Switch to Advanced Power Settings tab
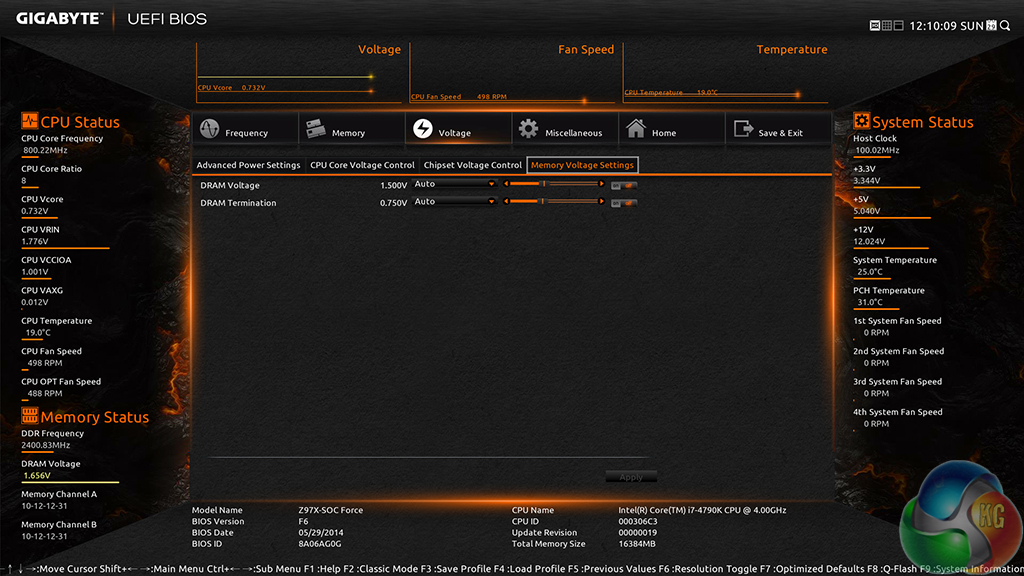This screenshot has width=1024, height=576. click(x=248, y=165)
